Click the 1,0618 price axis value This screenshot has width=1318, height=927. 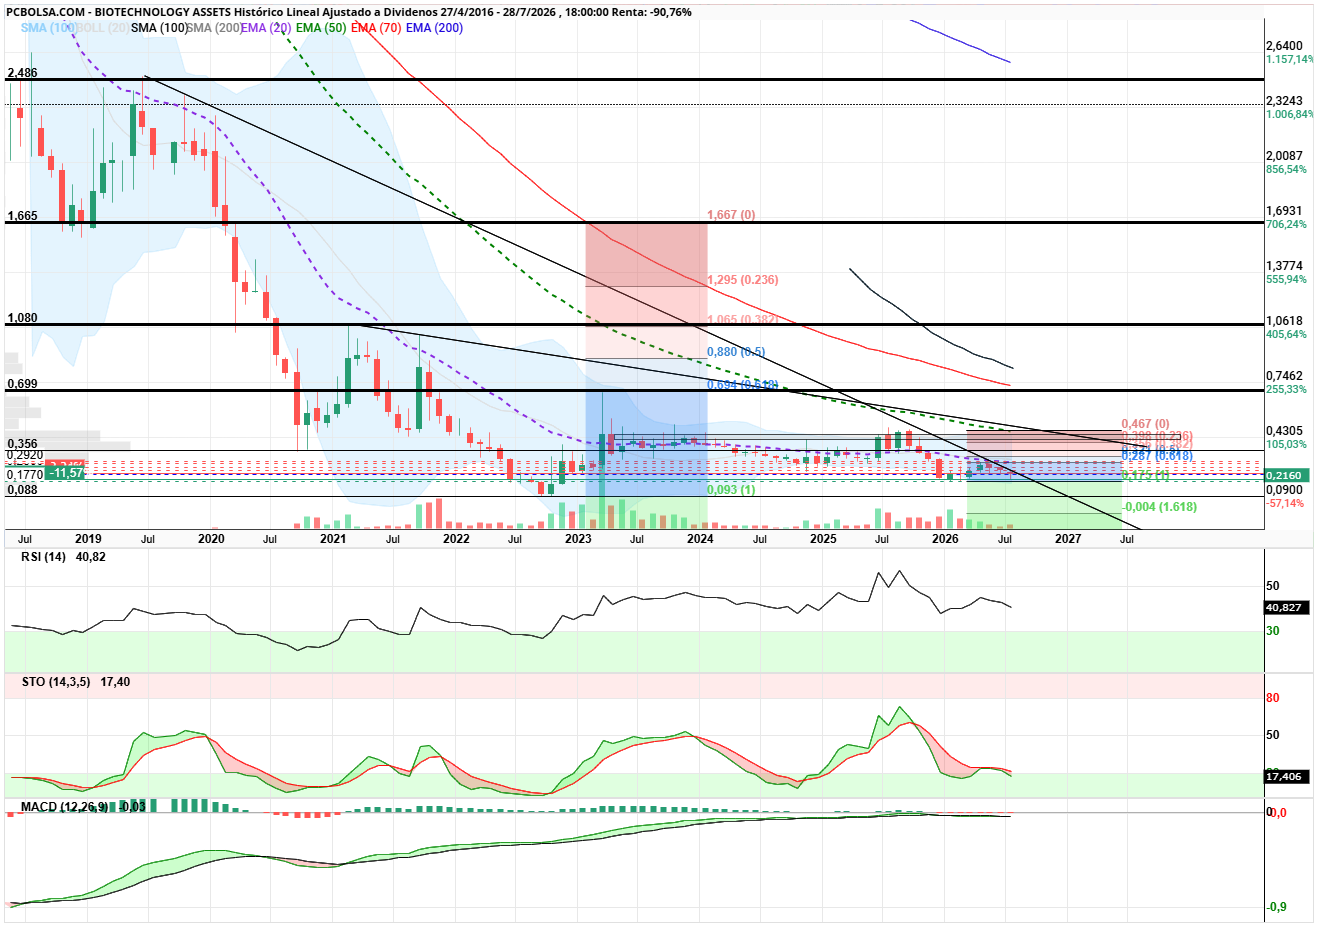pos(1284,321)
